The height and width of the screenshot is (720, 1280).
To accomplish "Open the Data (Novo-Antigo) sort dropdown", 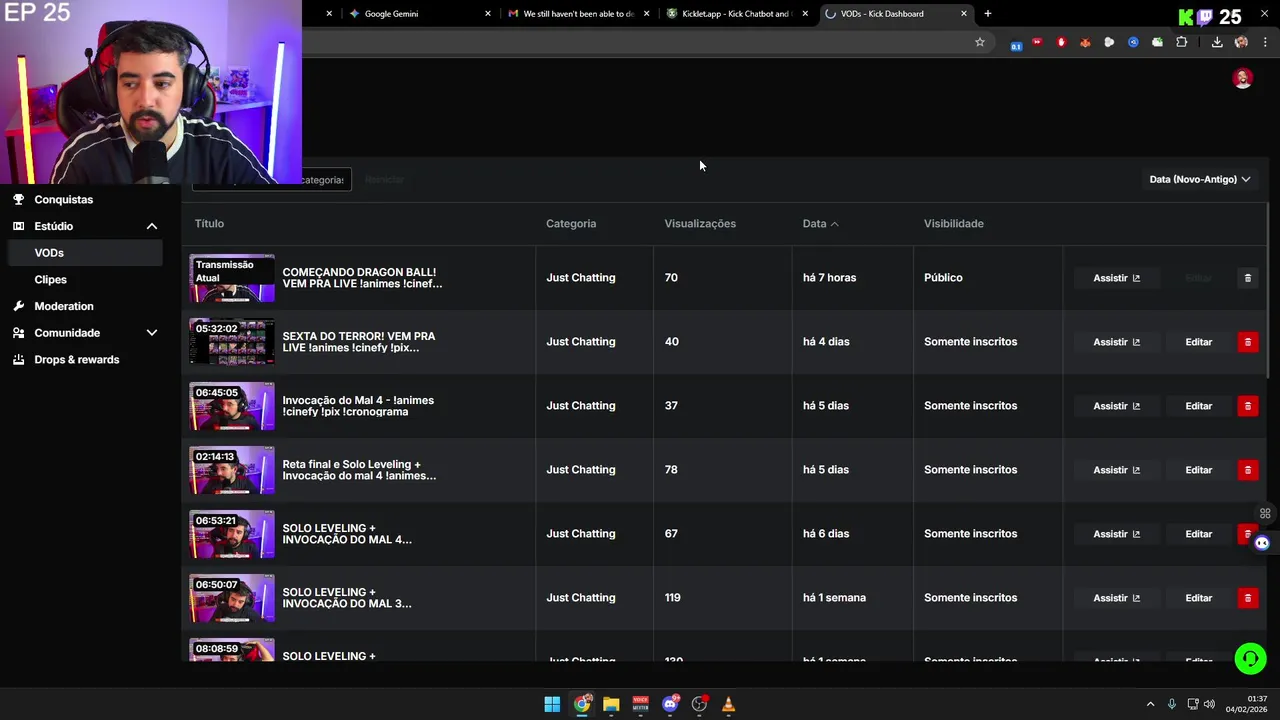I will pyautogui.click(x=1199, y=179).
